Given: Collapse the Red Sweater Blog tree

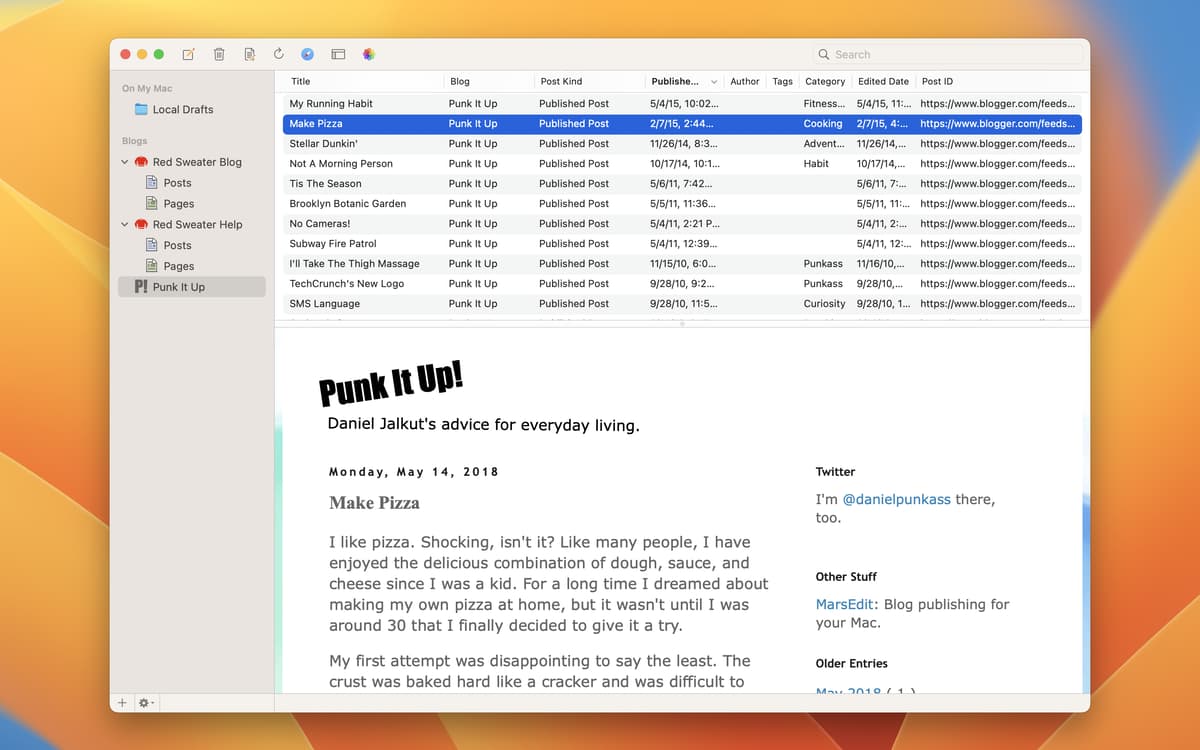Looking at the screenshot, I should (125, 162).
